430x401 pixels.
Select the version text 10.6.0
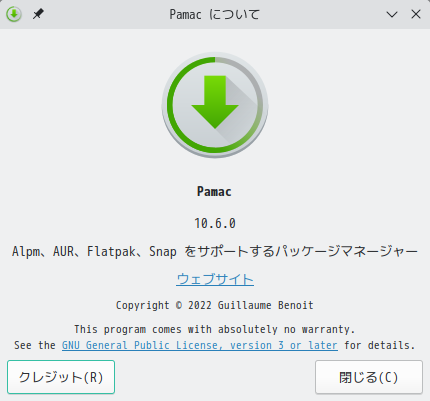[x=215, y=223]
